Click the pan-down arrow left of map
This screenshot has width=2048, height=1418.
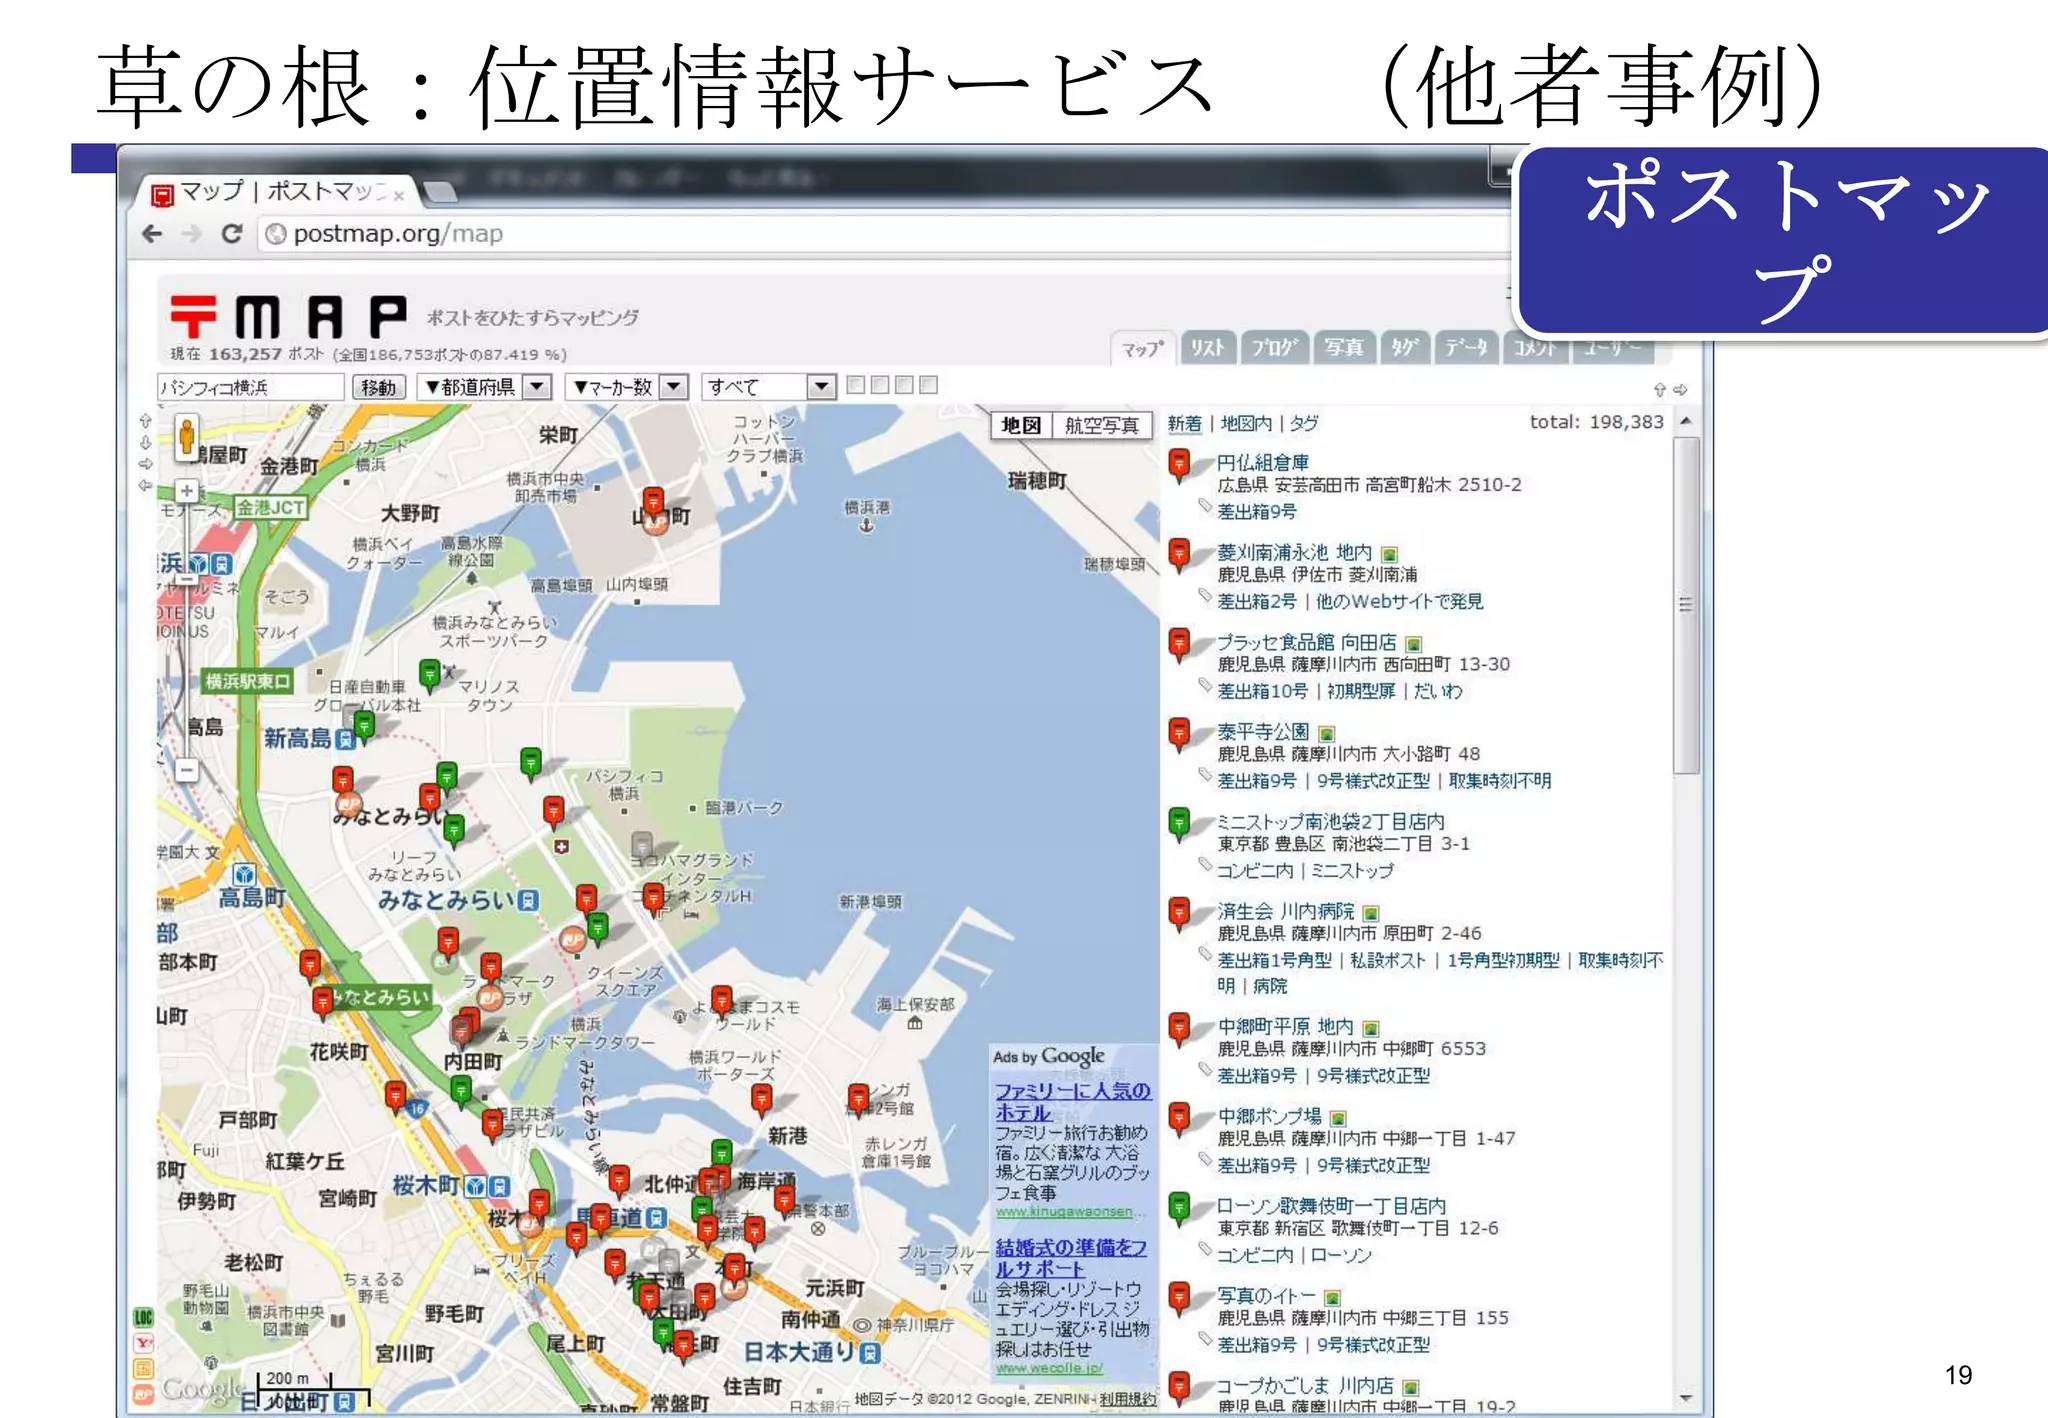click(146, 442)
